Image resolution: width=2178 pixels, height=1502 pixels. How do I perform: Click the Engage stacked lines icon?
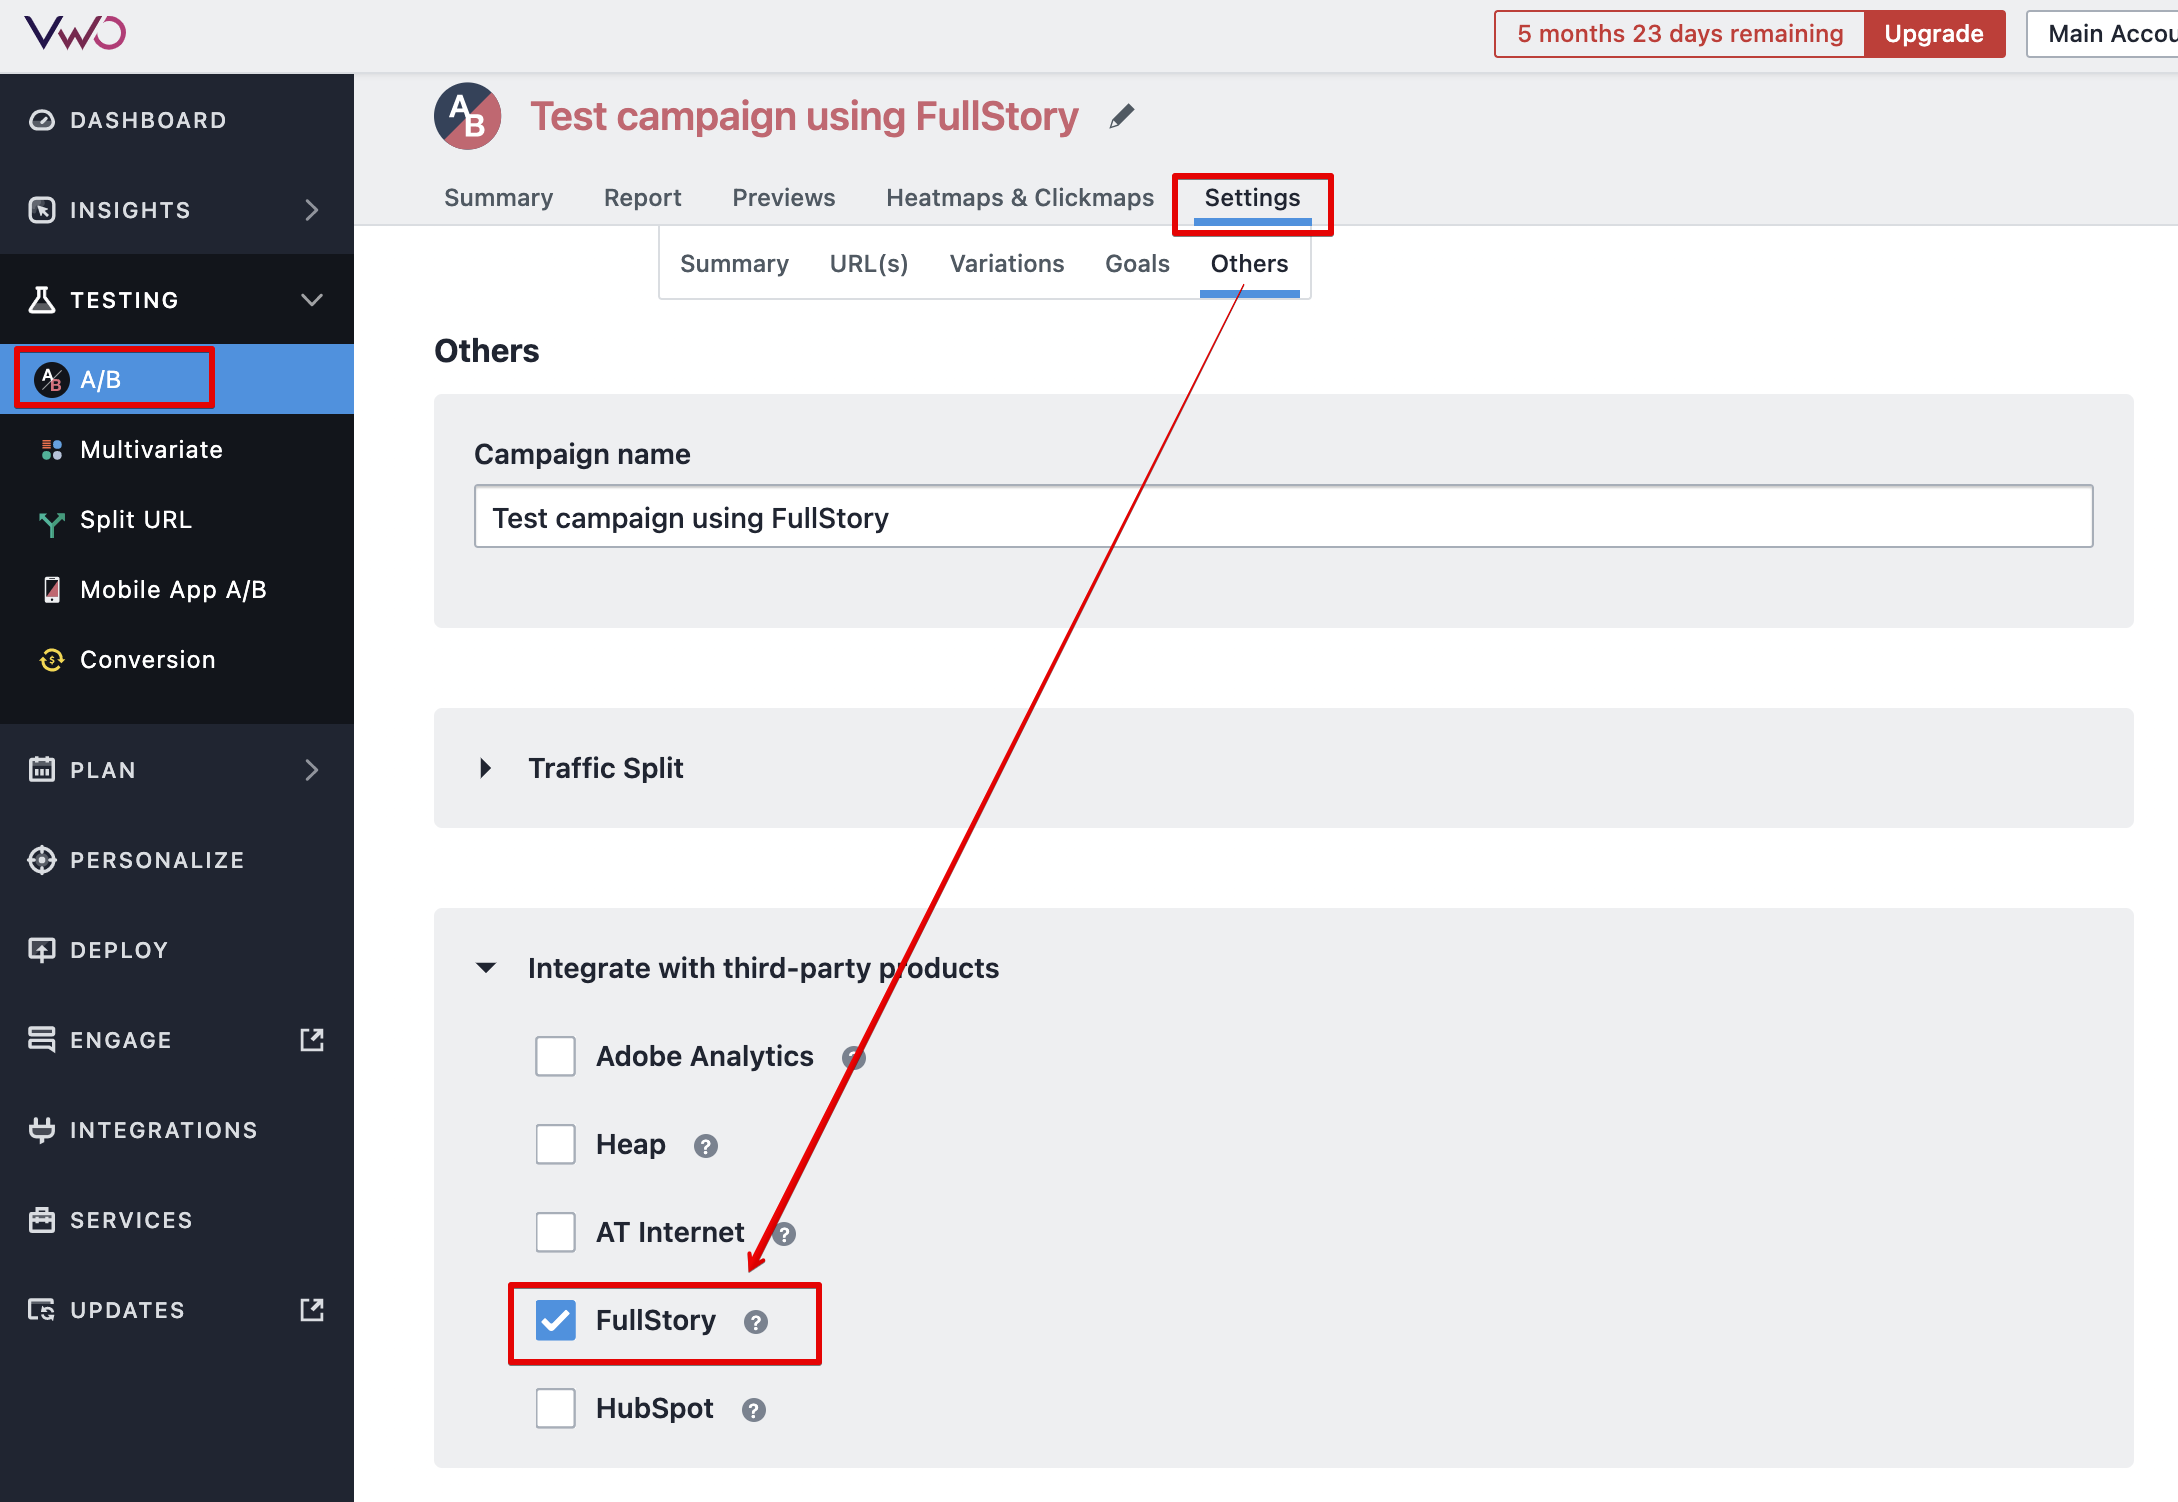(42, 1040)
